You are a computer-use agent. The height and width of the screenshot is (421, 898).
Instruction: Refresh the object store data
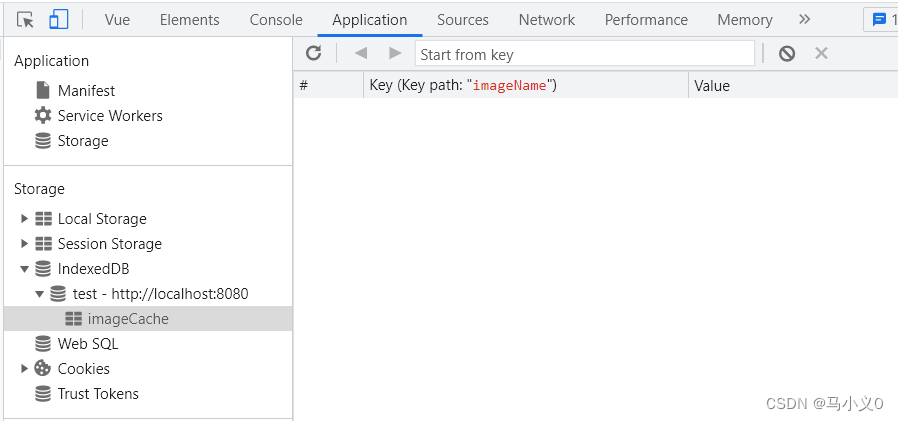(x=313, y=53)
